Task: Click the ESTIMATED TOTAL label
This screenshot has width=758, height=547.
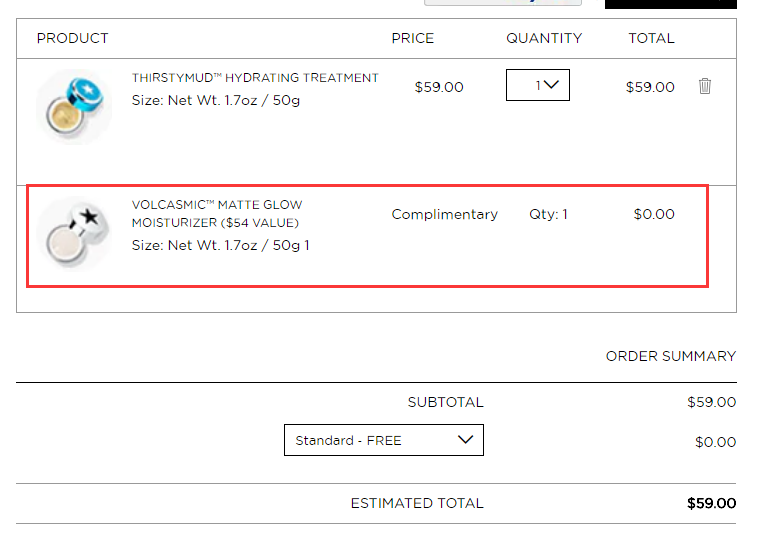Action: 417,503
